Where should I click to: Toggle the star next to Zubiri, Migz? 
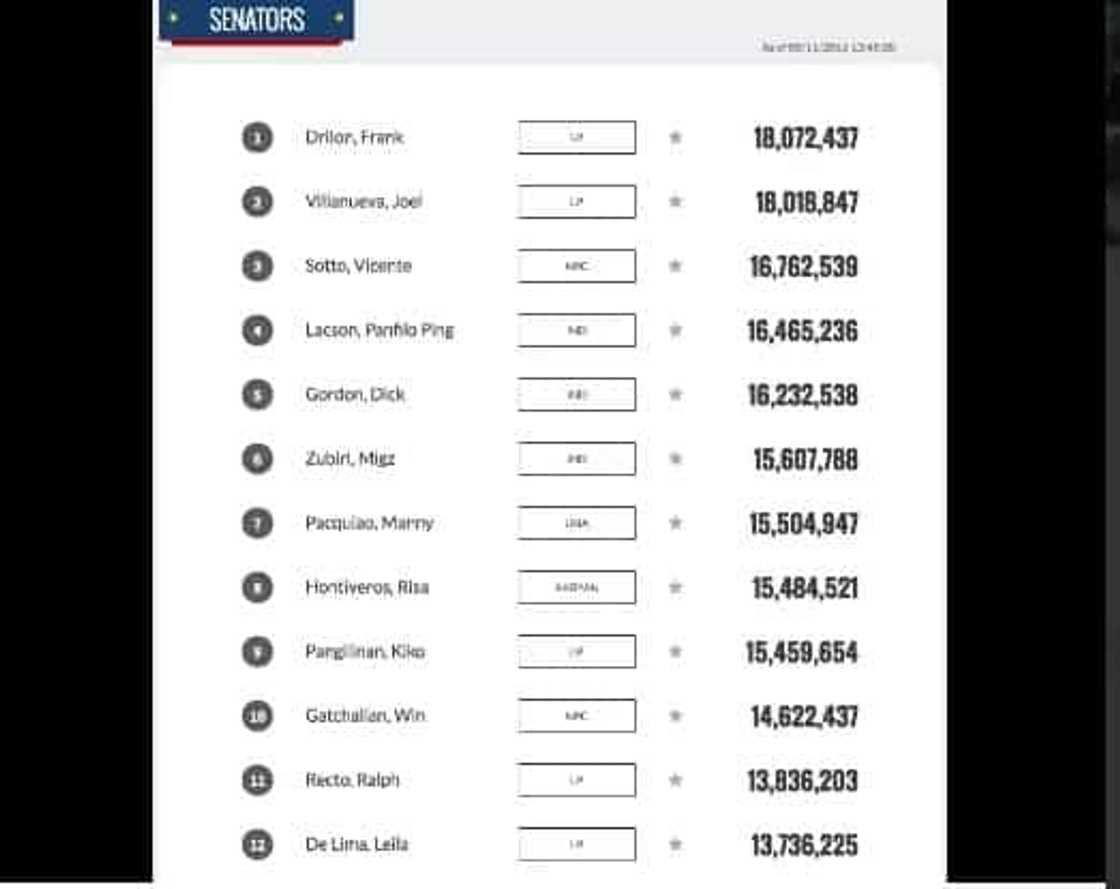(676, 458)
